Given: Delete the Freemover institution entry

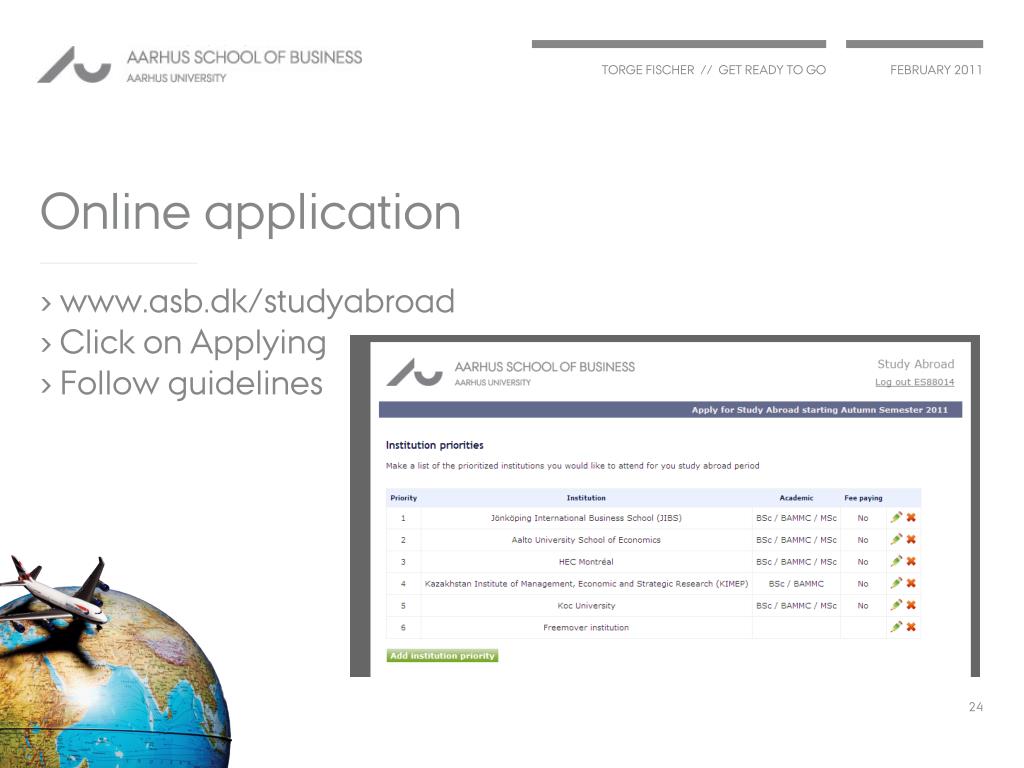Looking at the screenshot, I should point(911,627).
